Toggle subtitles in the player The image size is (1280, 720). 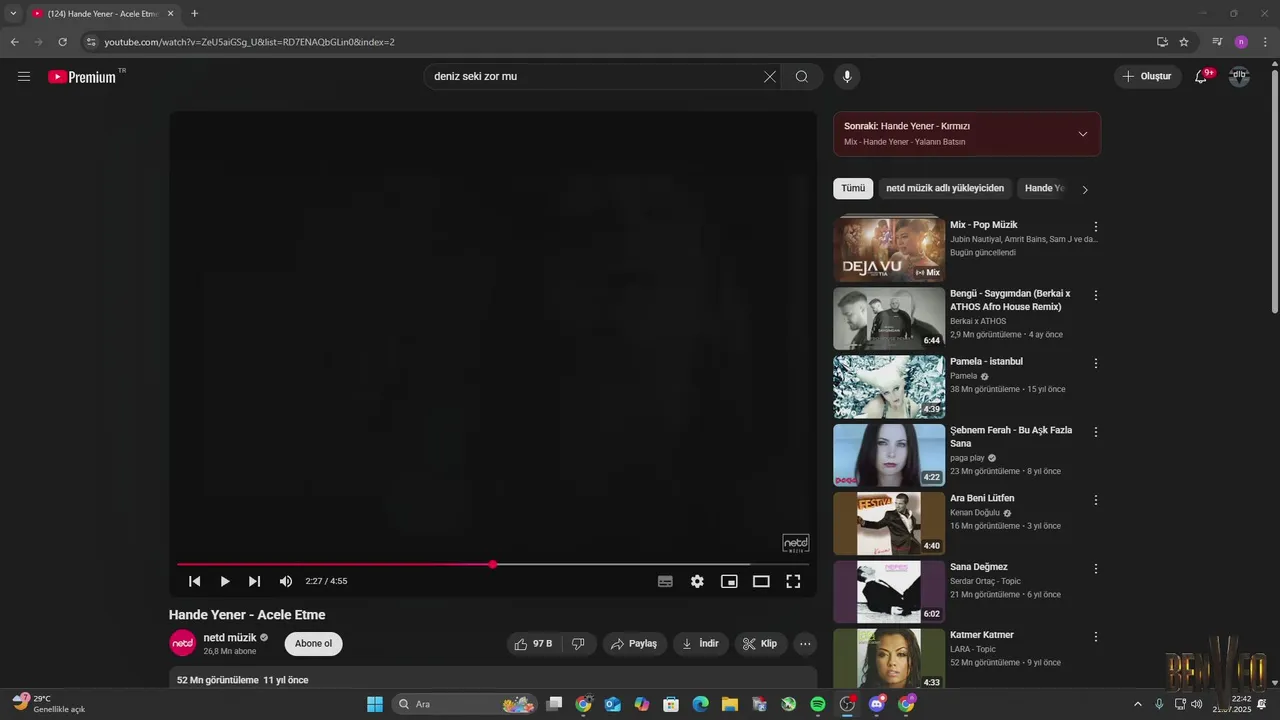tap(665, 581)
